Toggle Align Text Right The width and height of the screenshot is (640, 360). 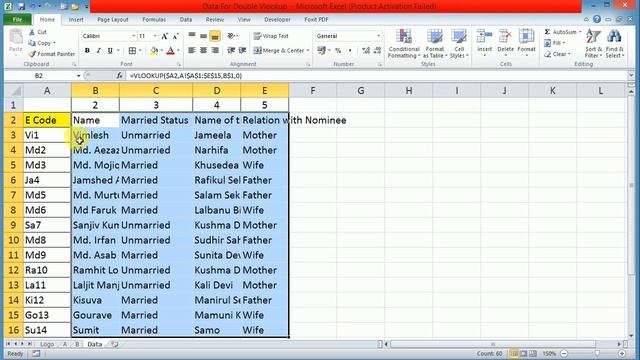[215, 51]
